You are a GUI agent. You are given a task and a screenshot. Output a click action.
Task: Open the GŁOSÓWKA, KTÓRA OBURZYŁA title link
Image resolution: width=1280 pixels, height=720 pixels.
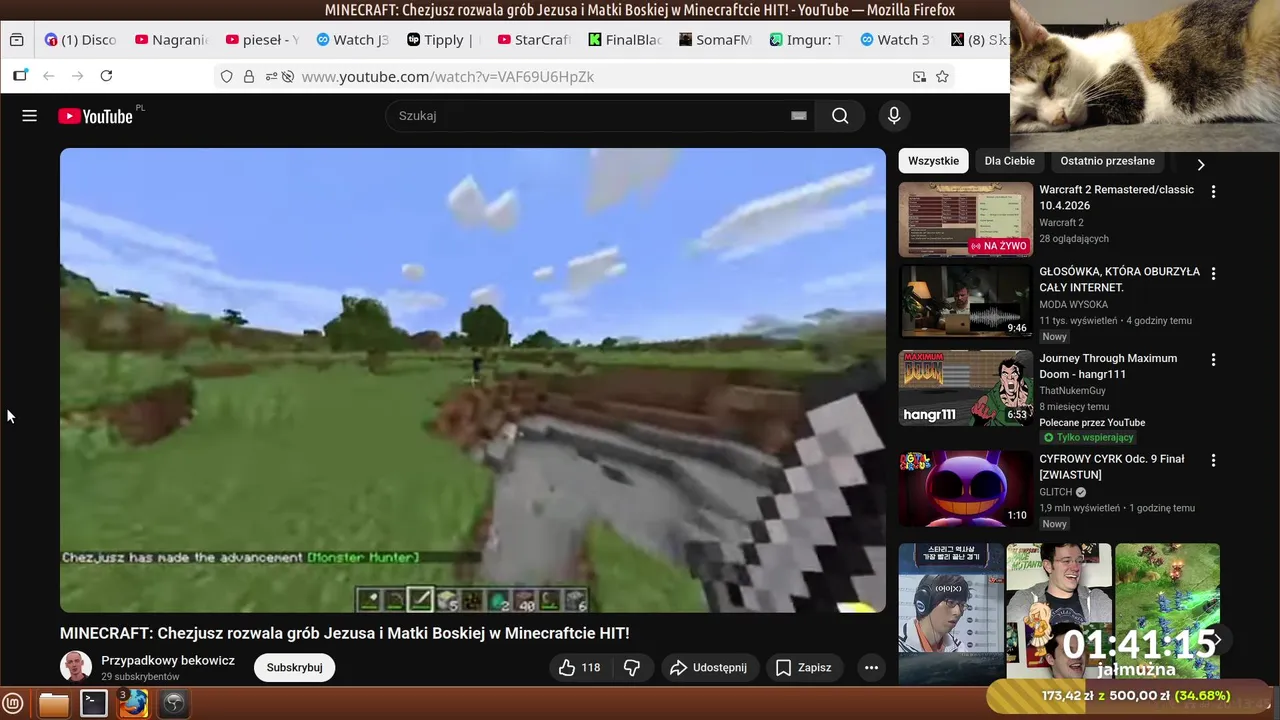1119,279
